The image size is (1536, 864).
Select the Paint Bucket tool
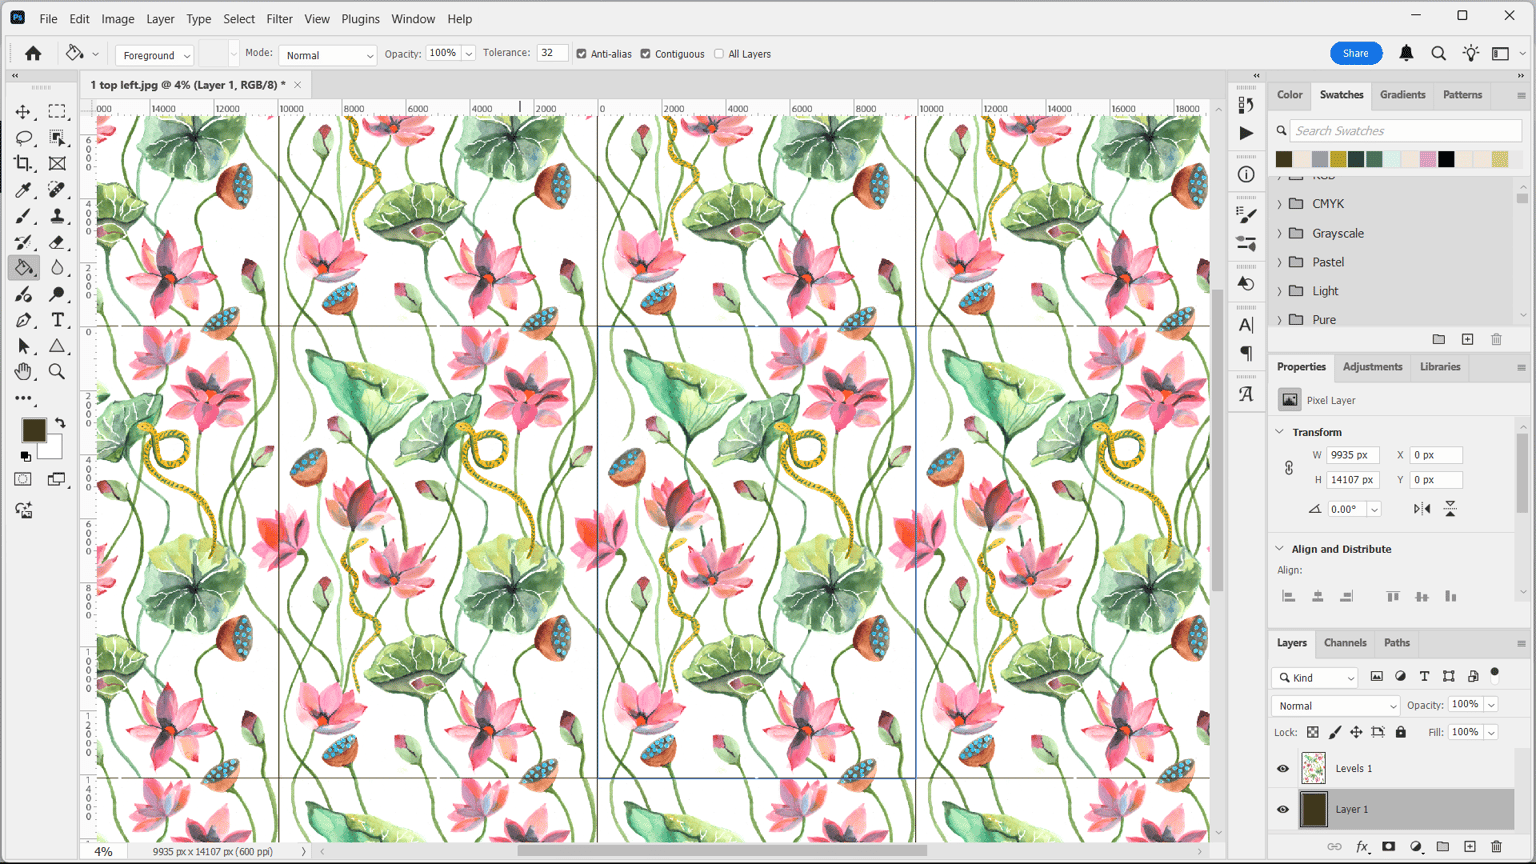point(23,268)
